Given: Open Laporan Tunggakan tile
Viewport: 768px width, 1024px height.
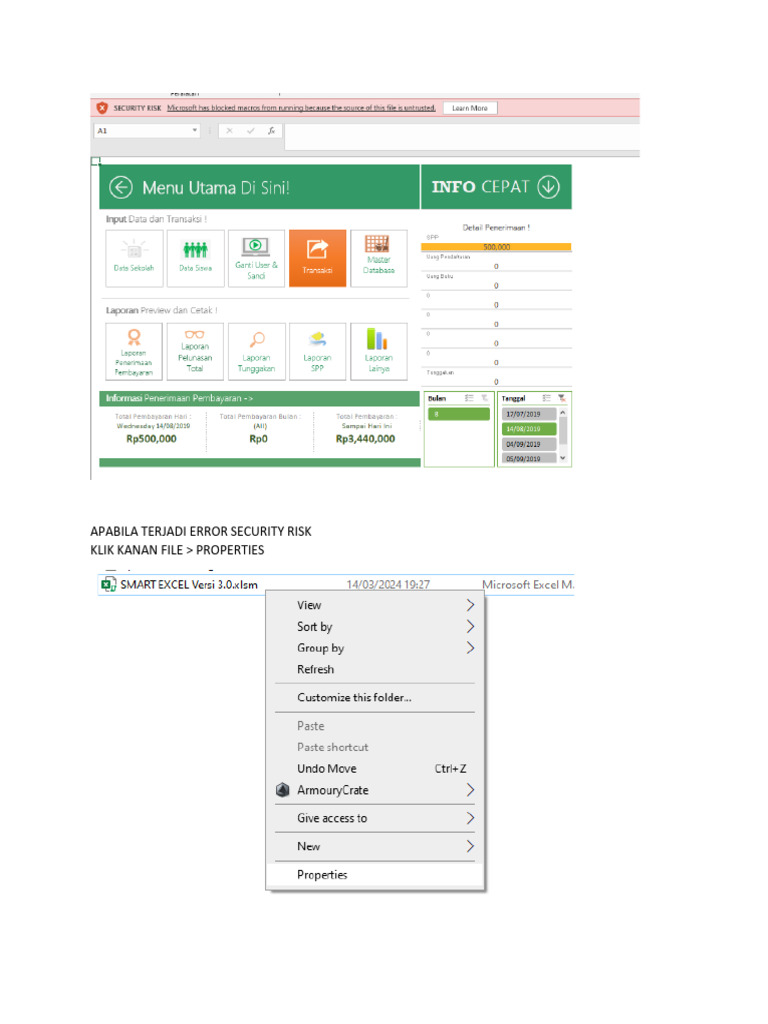Looking at the screenshot, I should click(x=256, y=351).
